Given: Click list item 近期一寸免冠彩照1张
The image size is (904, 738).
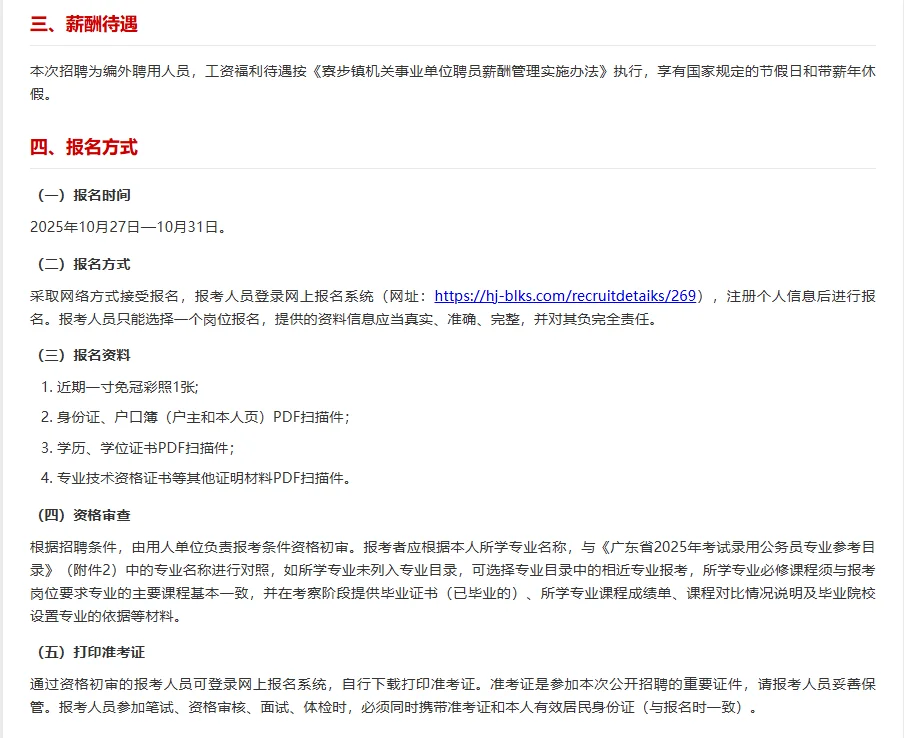Looking at the screenshot, I should tap(120, 387).
